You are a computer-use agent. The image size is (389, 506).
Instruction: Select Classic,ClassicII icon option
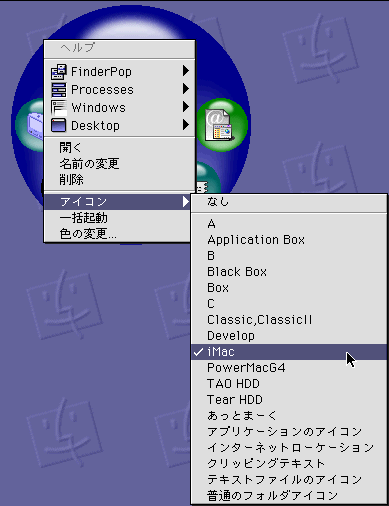[289, 320]
